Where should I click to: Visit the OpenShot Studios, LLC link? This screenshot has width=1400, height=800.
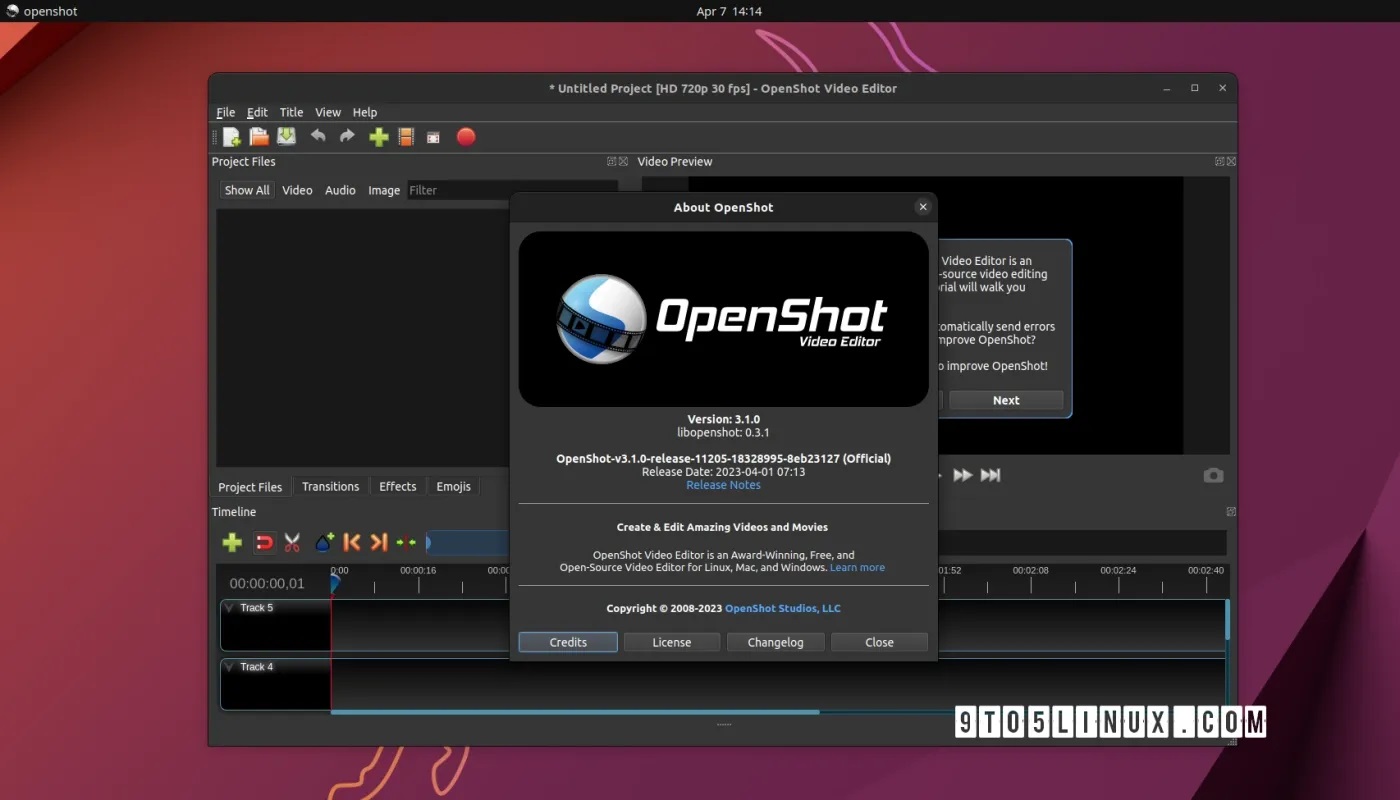783,608
